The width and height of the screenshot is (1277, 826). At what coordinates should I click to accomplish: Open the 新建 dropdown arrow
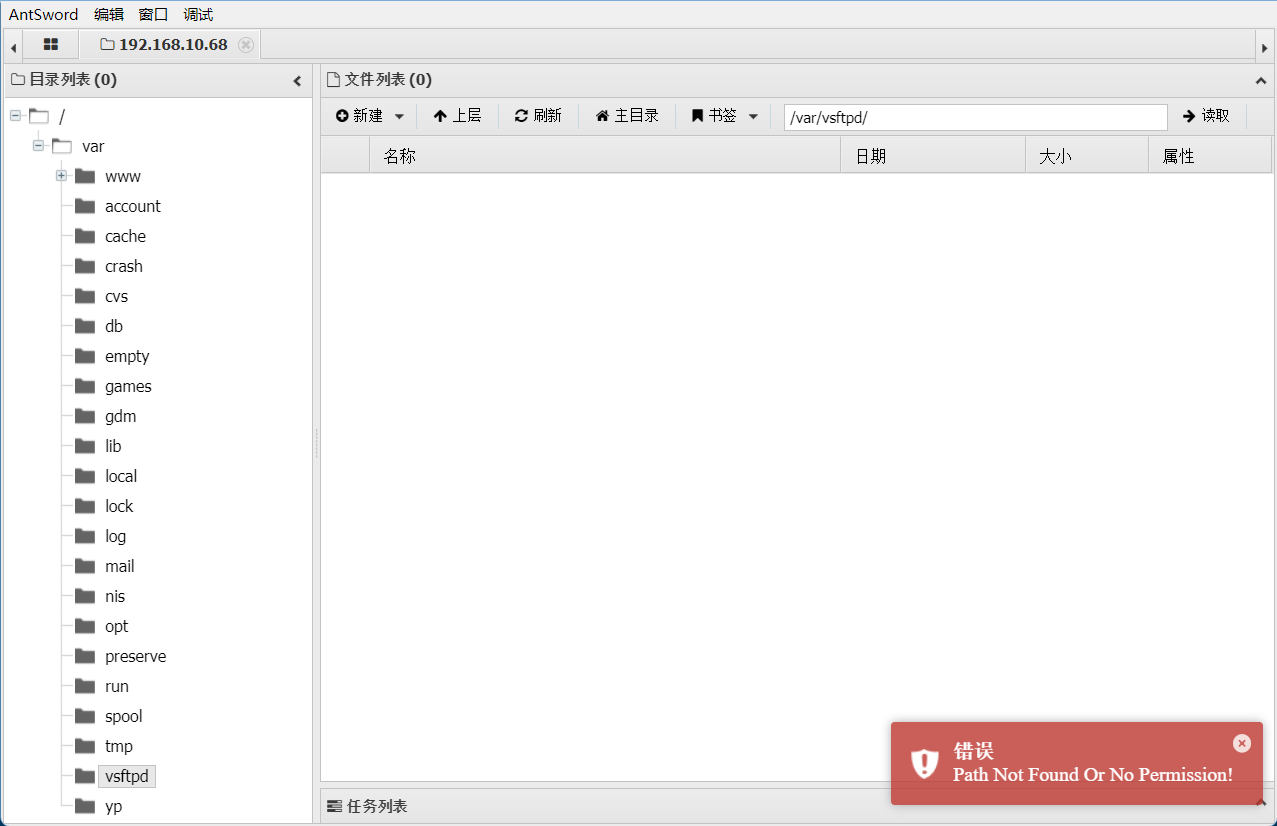coord(399,116)
